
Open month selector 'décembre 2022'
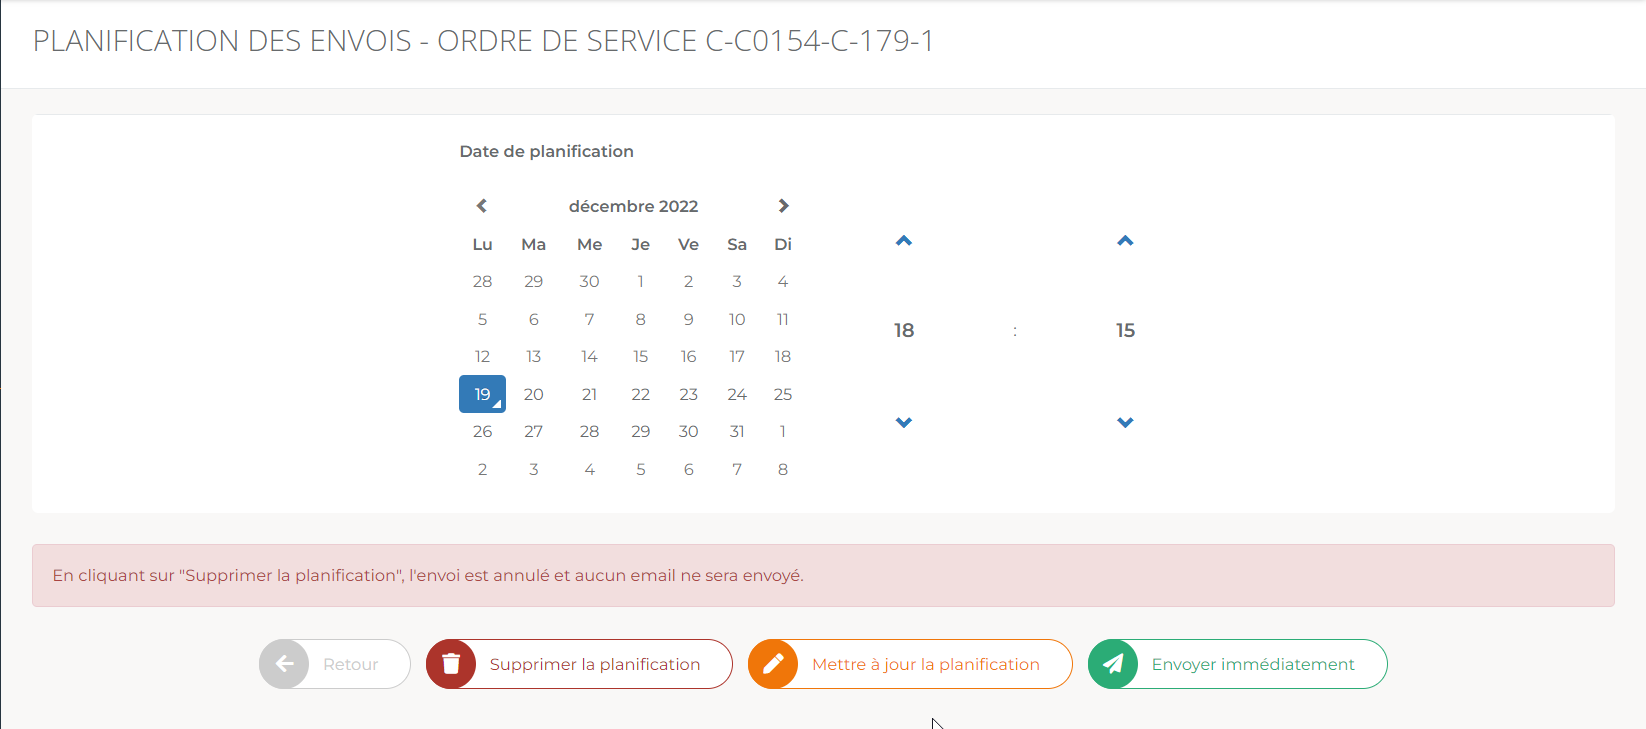click(x=633, y=206)
